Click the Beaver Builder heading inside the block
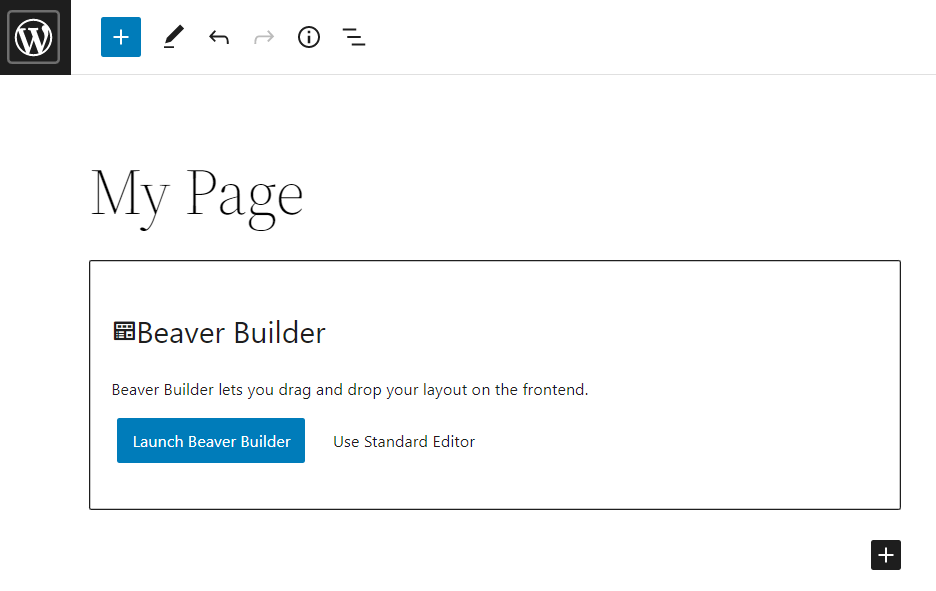Viewport: 936px width, 591px height. (232, 332)
